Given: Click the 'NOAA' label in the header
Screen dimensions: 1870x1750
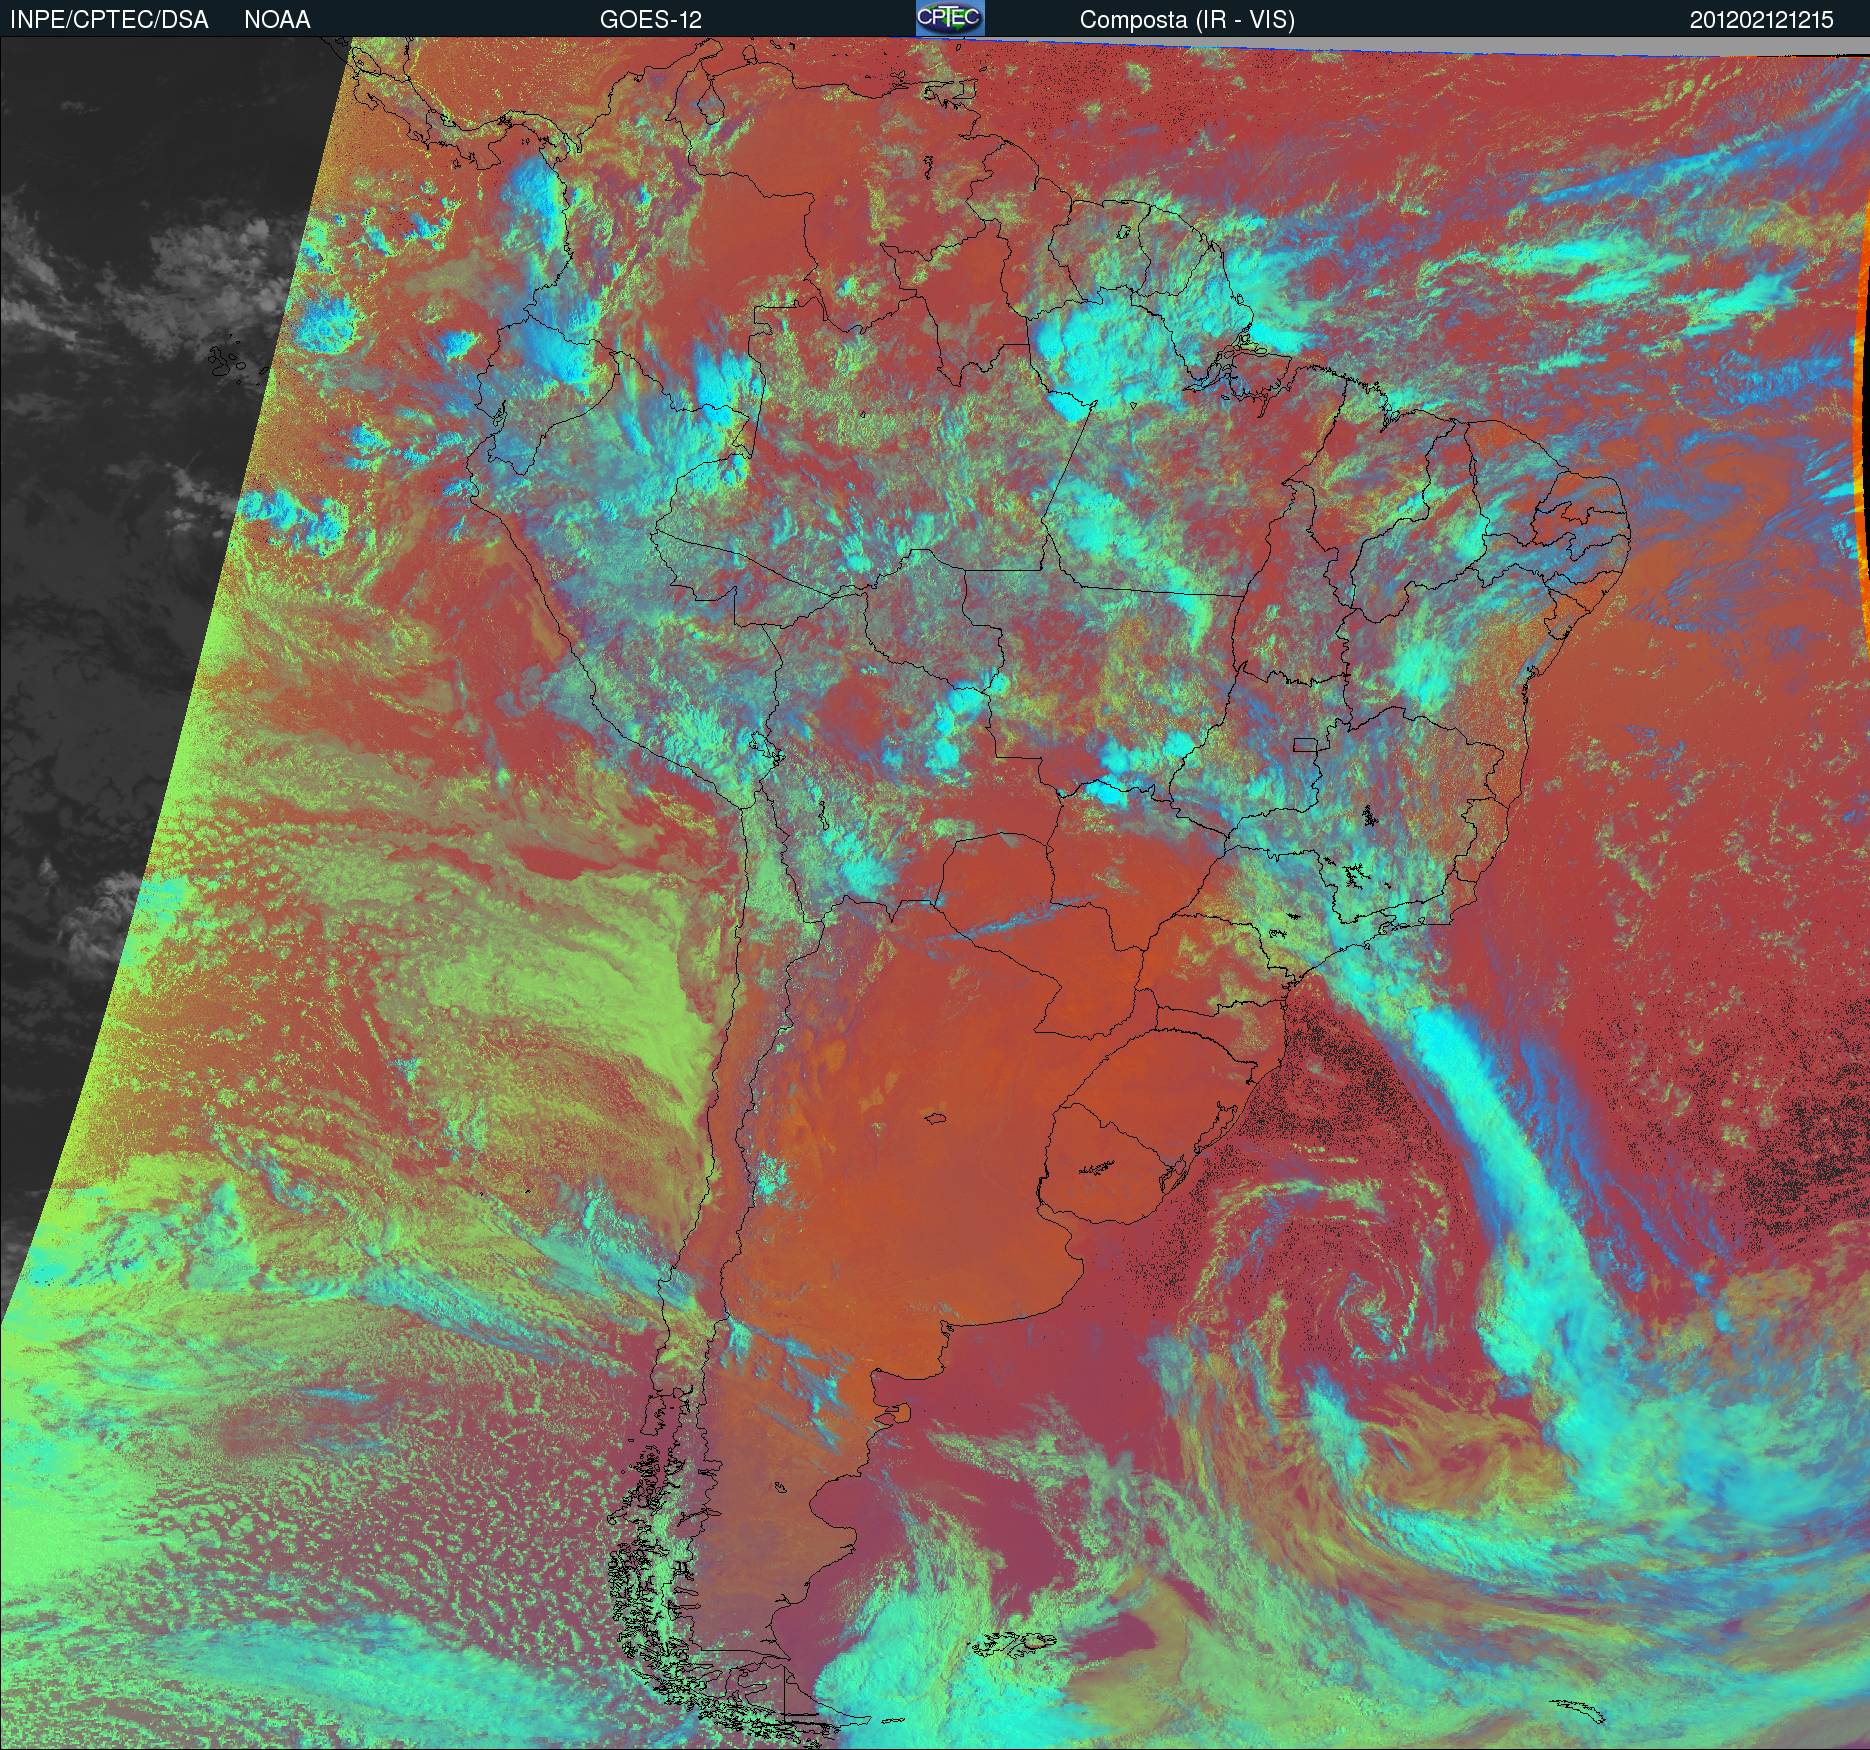Looking at the screenshot, I should tap(277, 20).
